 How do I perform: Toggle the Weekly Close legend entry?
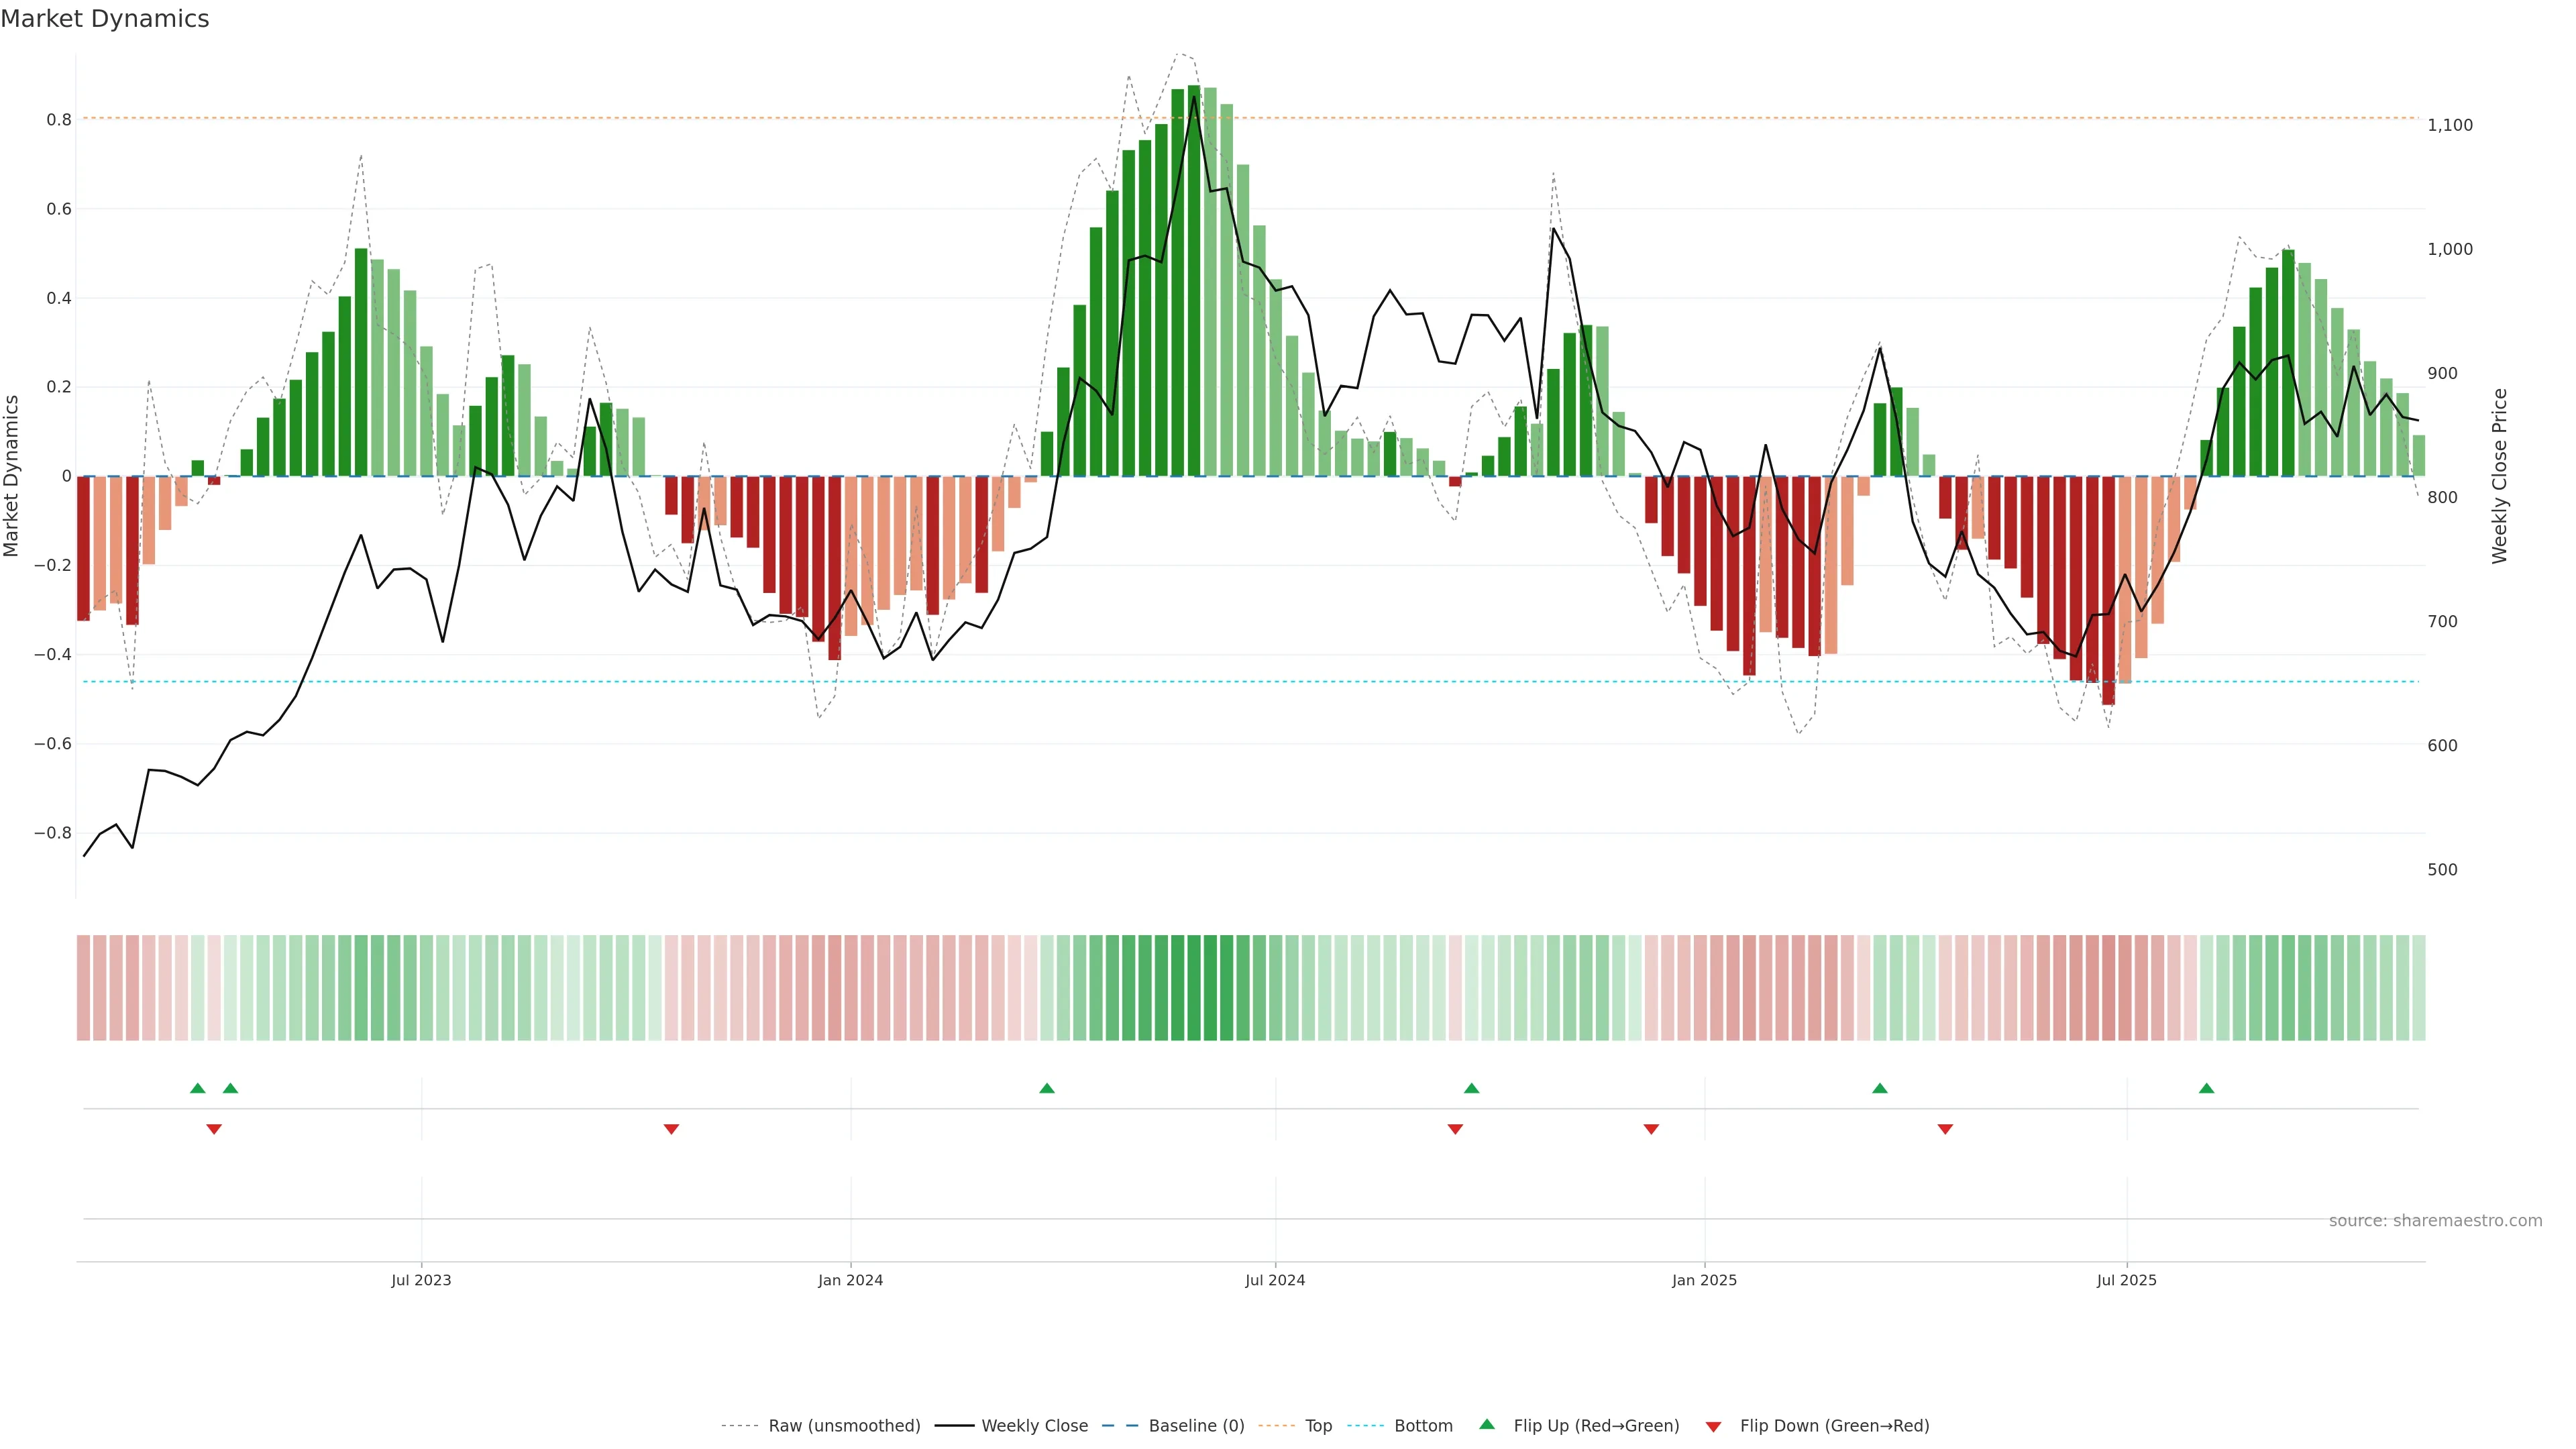coord(1034,1426)
